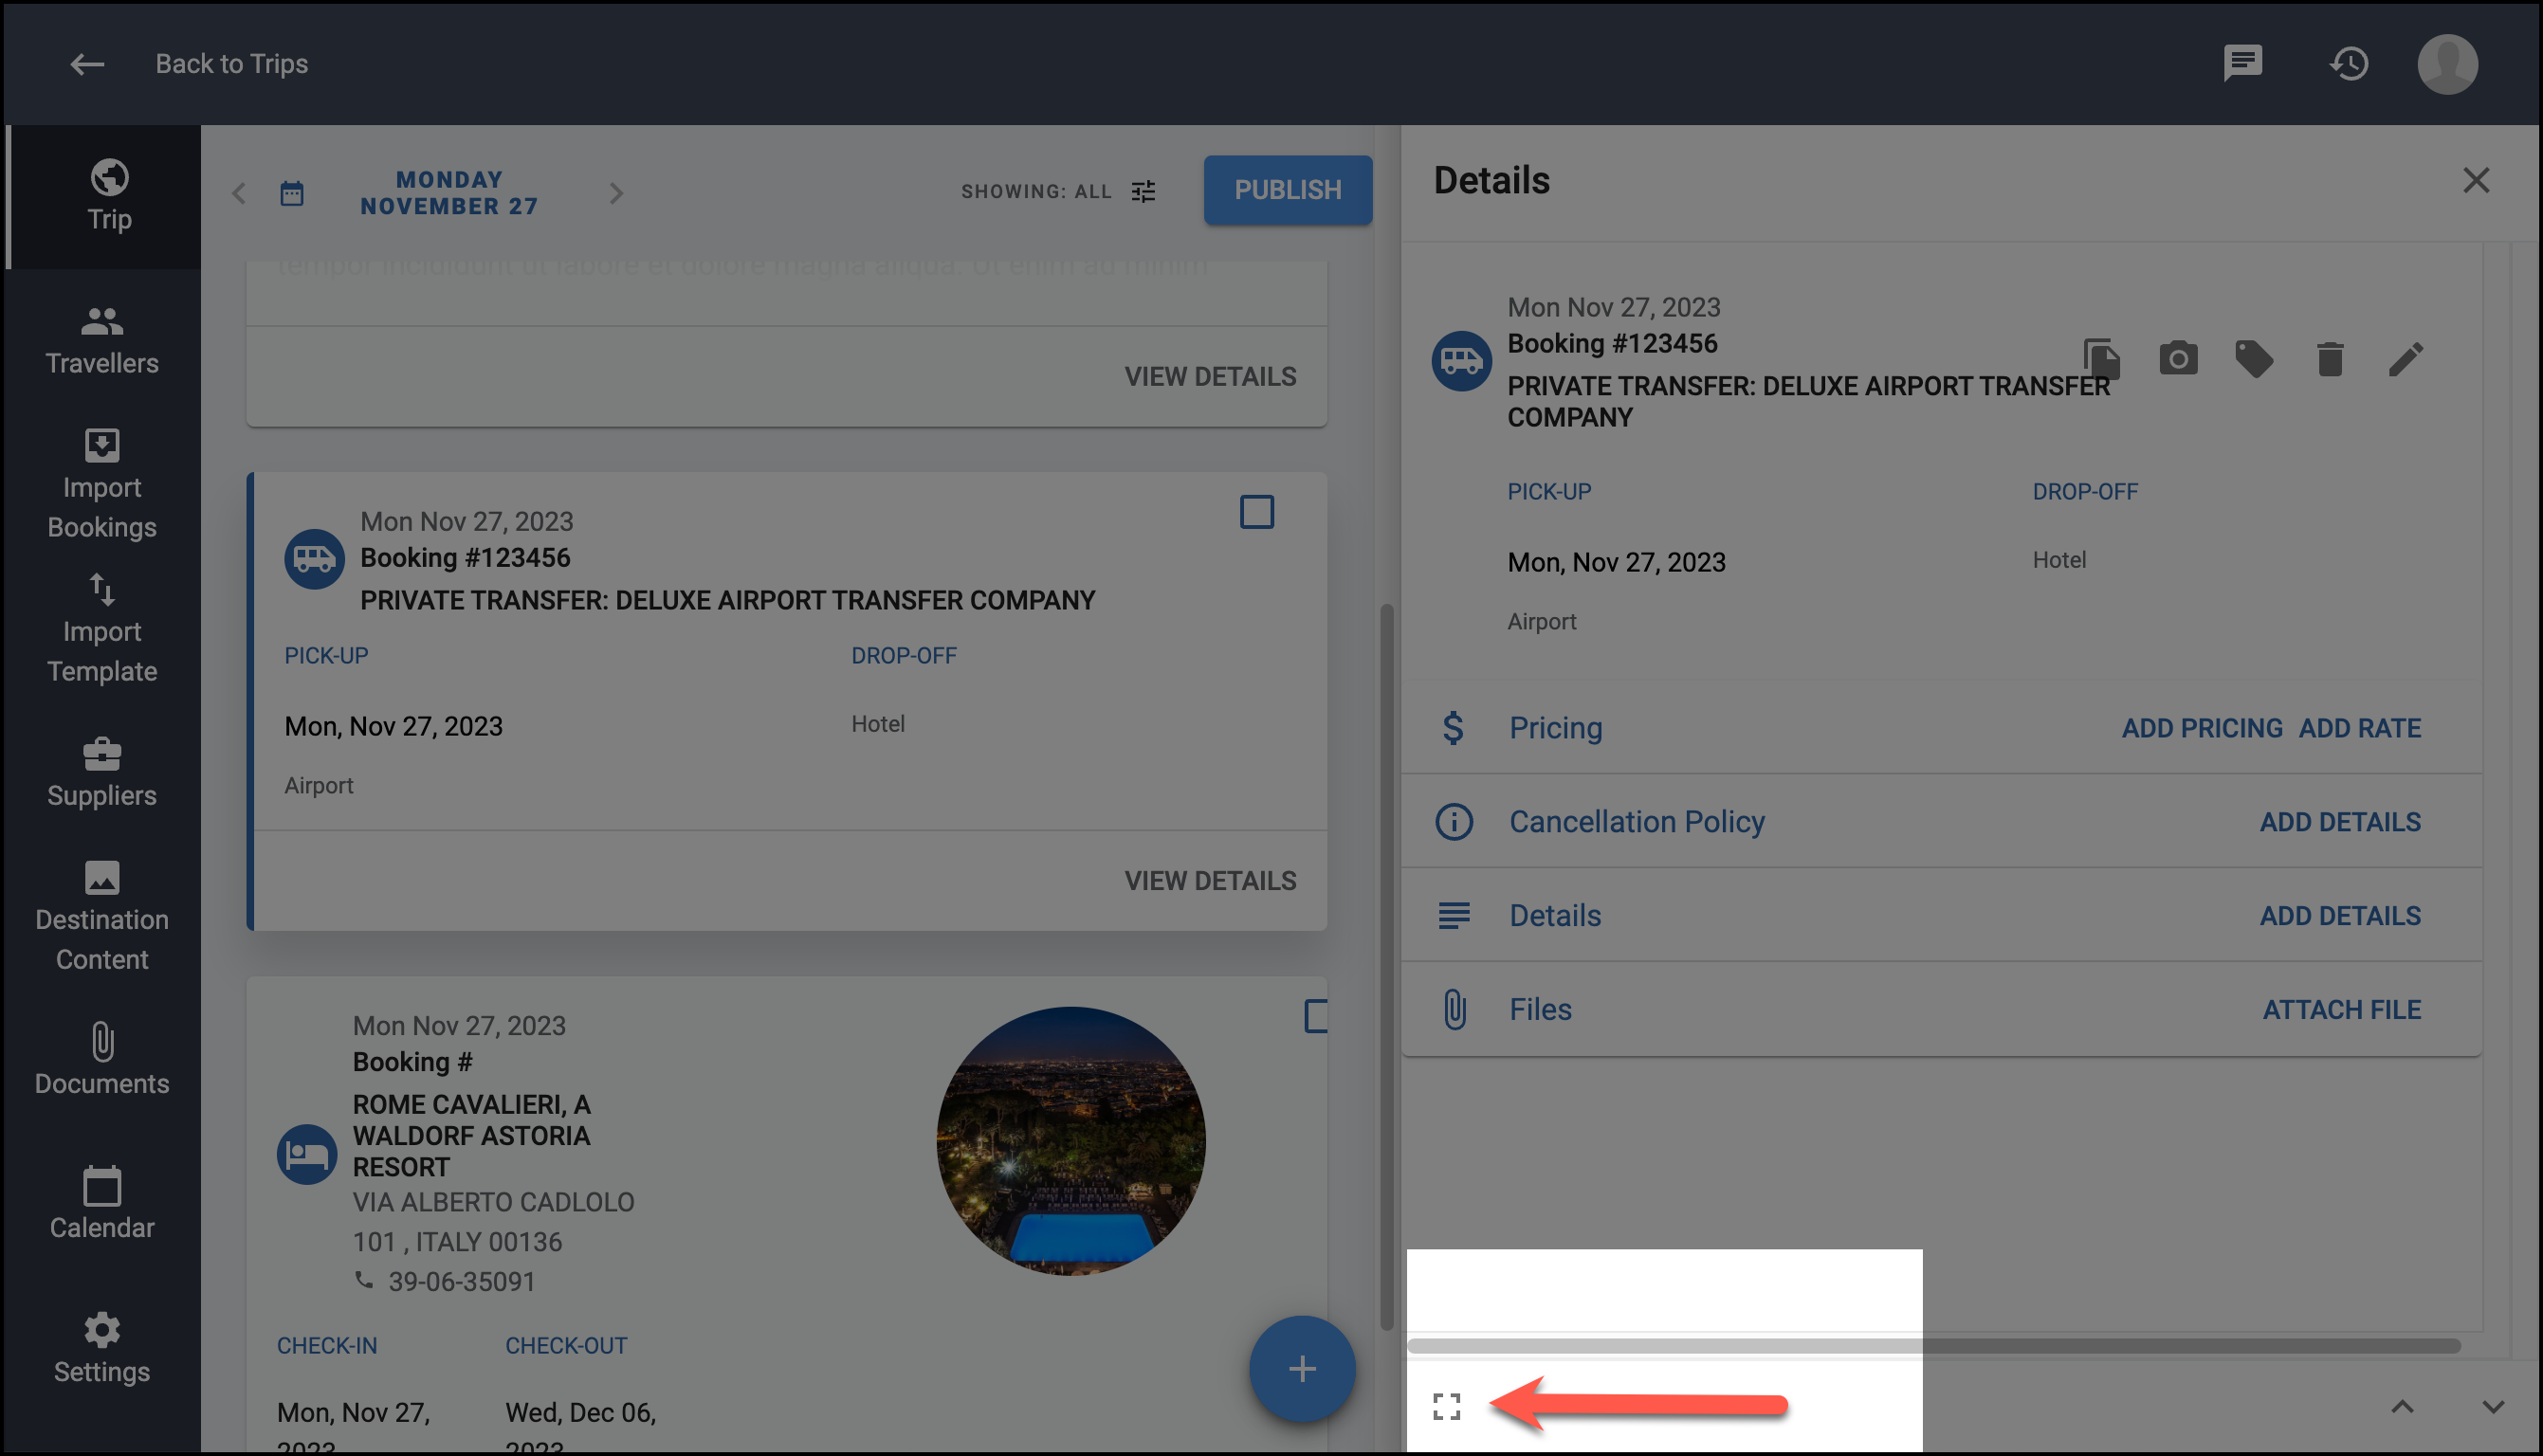Go to previous day chevron

click(x=239, y=193)
